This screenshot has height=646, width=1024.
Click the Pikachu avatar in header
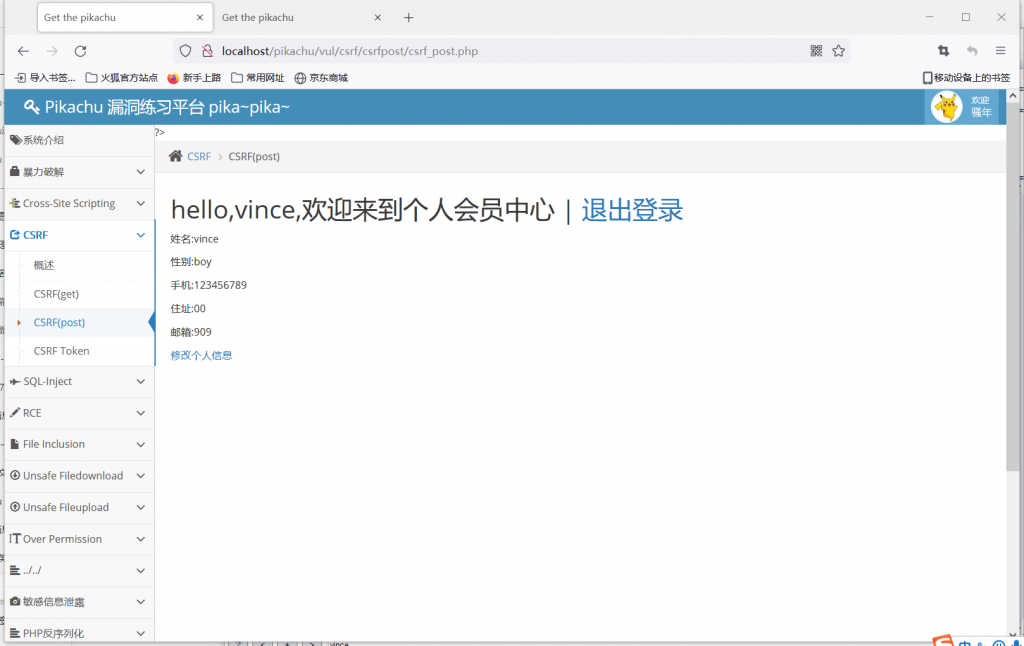coord(946,107)
